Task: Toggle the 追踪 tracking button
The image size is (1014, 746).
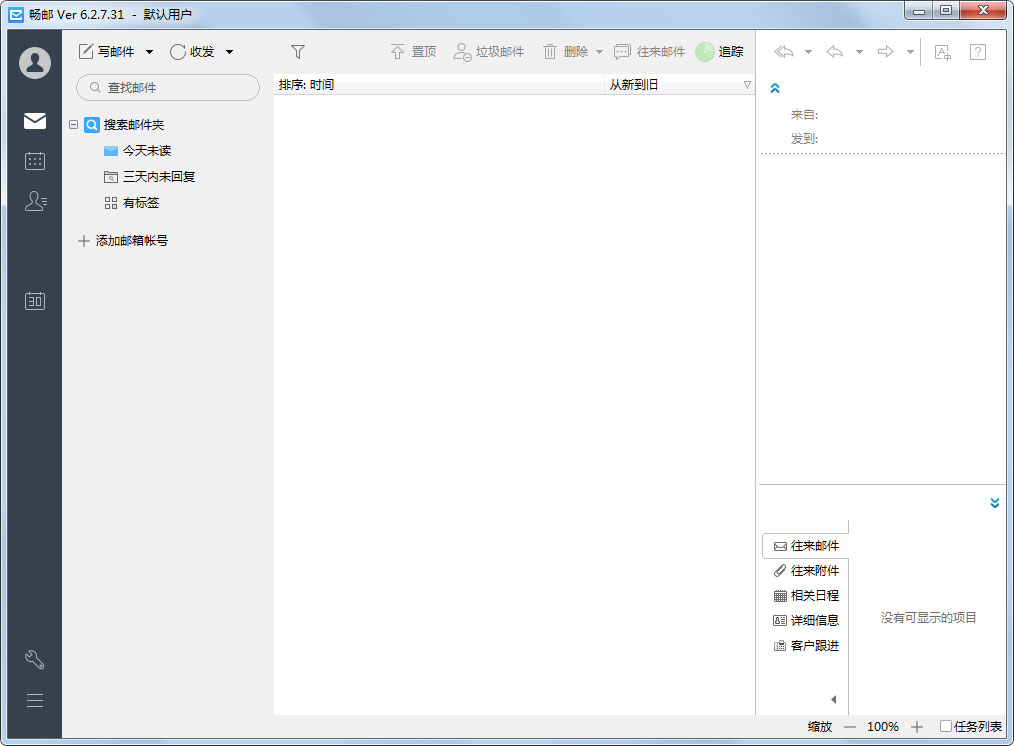Action: pos(720,52)
